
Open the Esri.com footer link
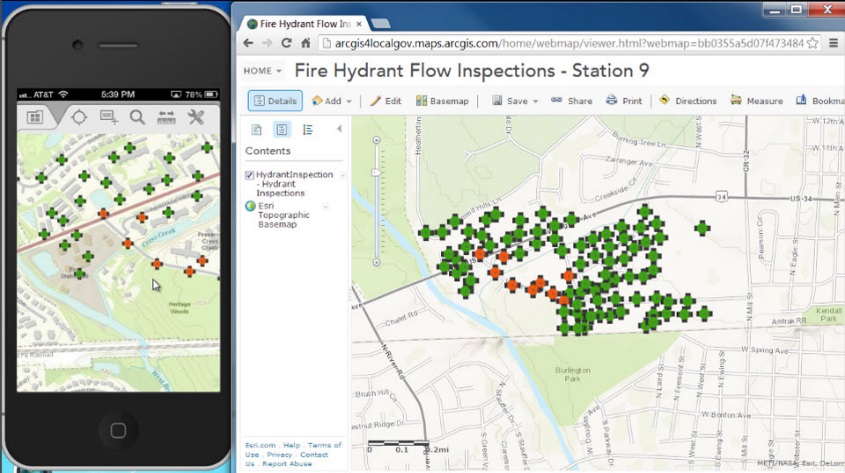point(260,445)
